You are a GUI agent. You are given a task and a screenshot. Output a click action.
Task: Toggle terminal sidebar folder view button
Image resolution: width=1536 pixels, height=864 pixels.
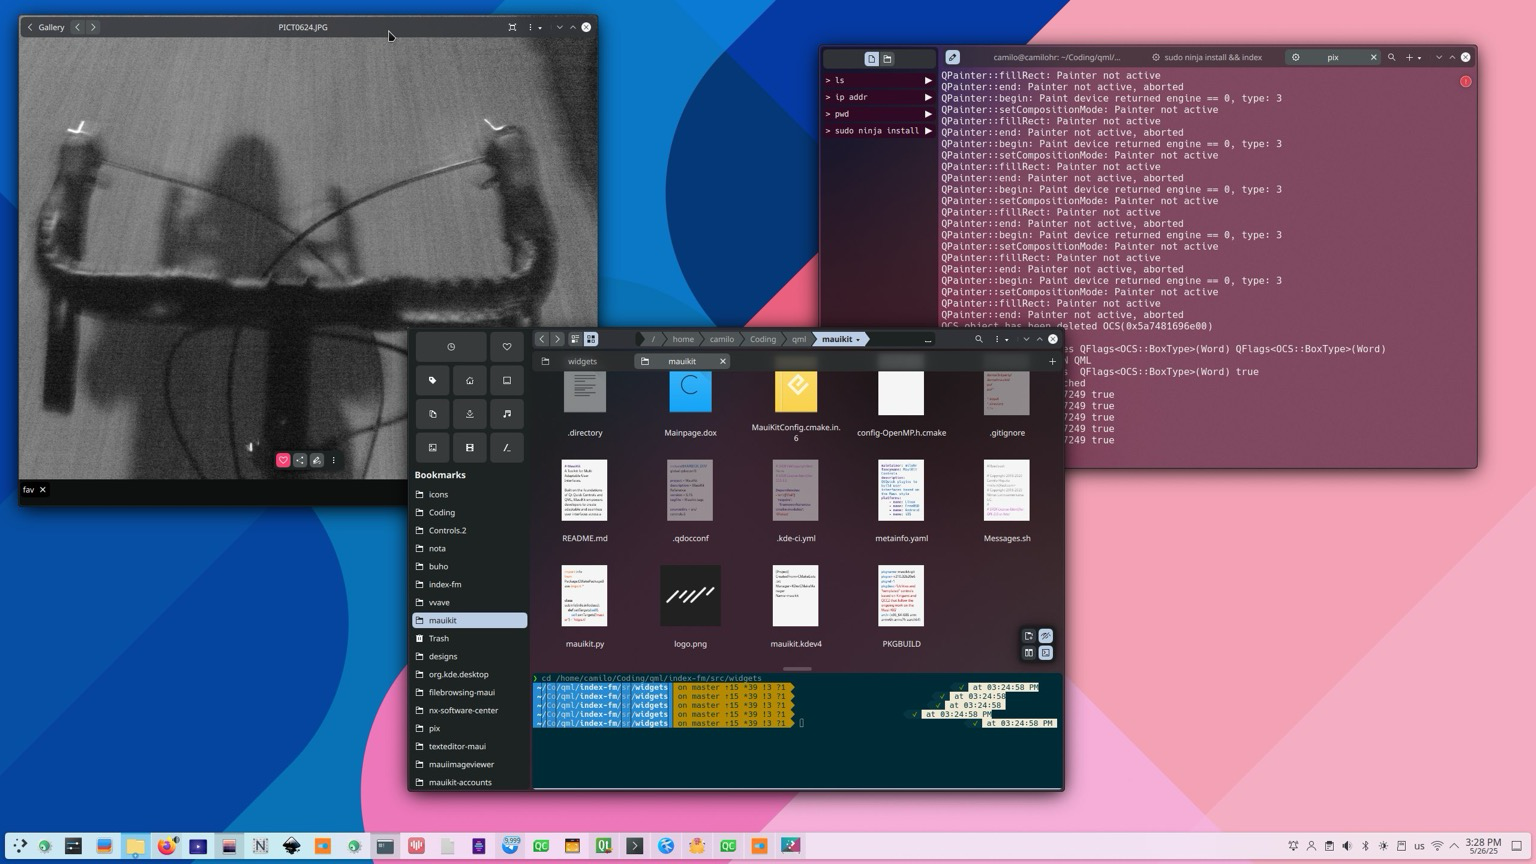pyautogui.click(x=887, y=59)
